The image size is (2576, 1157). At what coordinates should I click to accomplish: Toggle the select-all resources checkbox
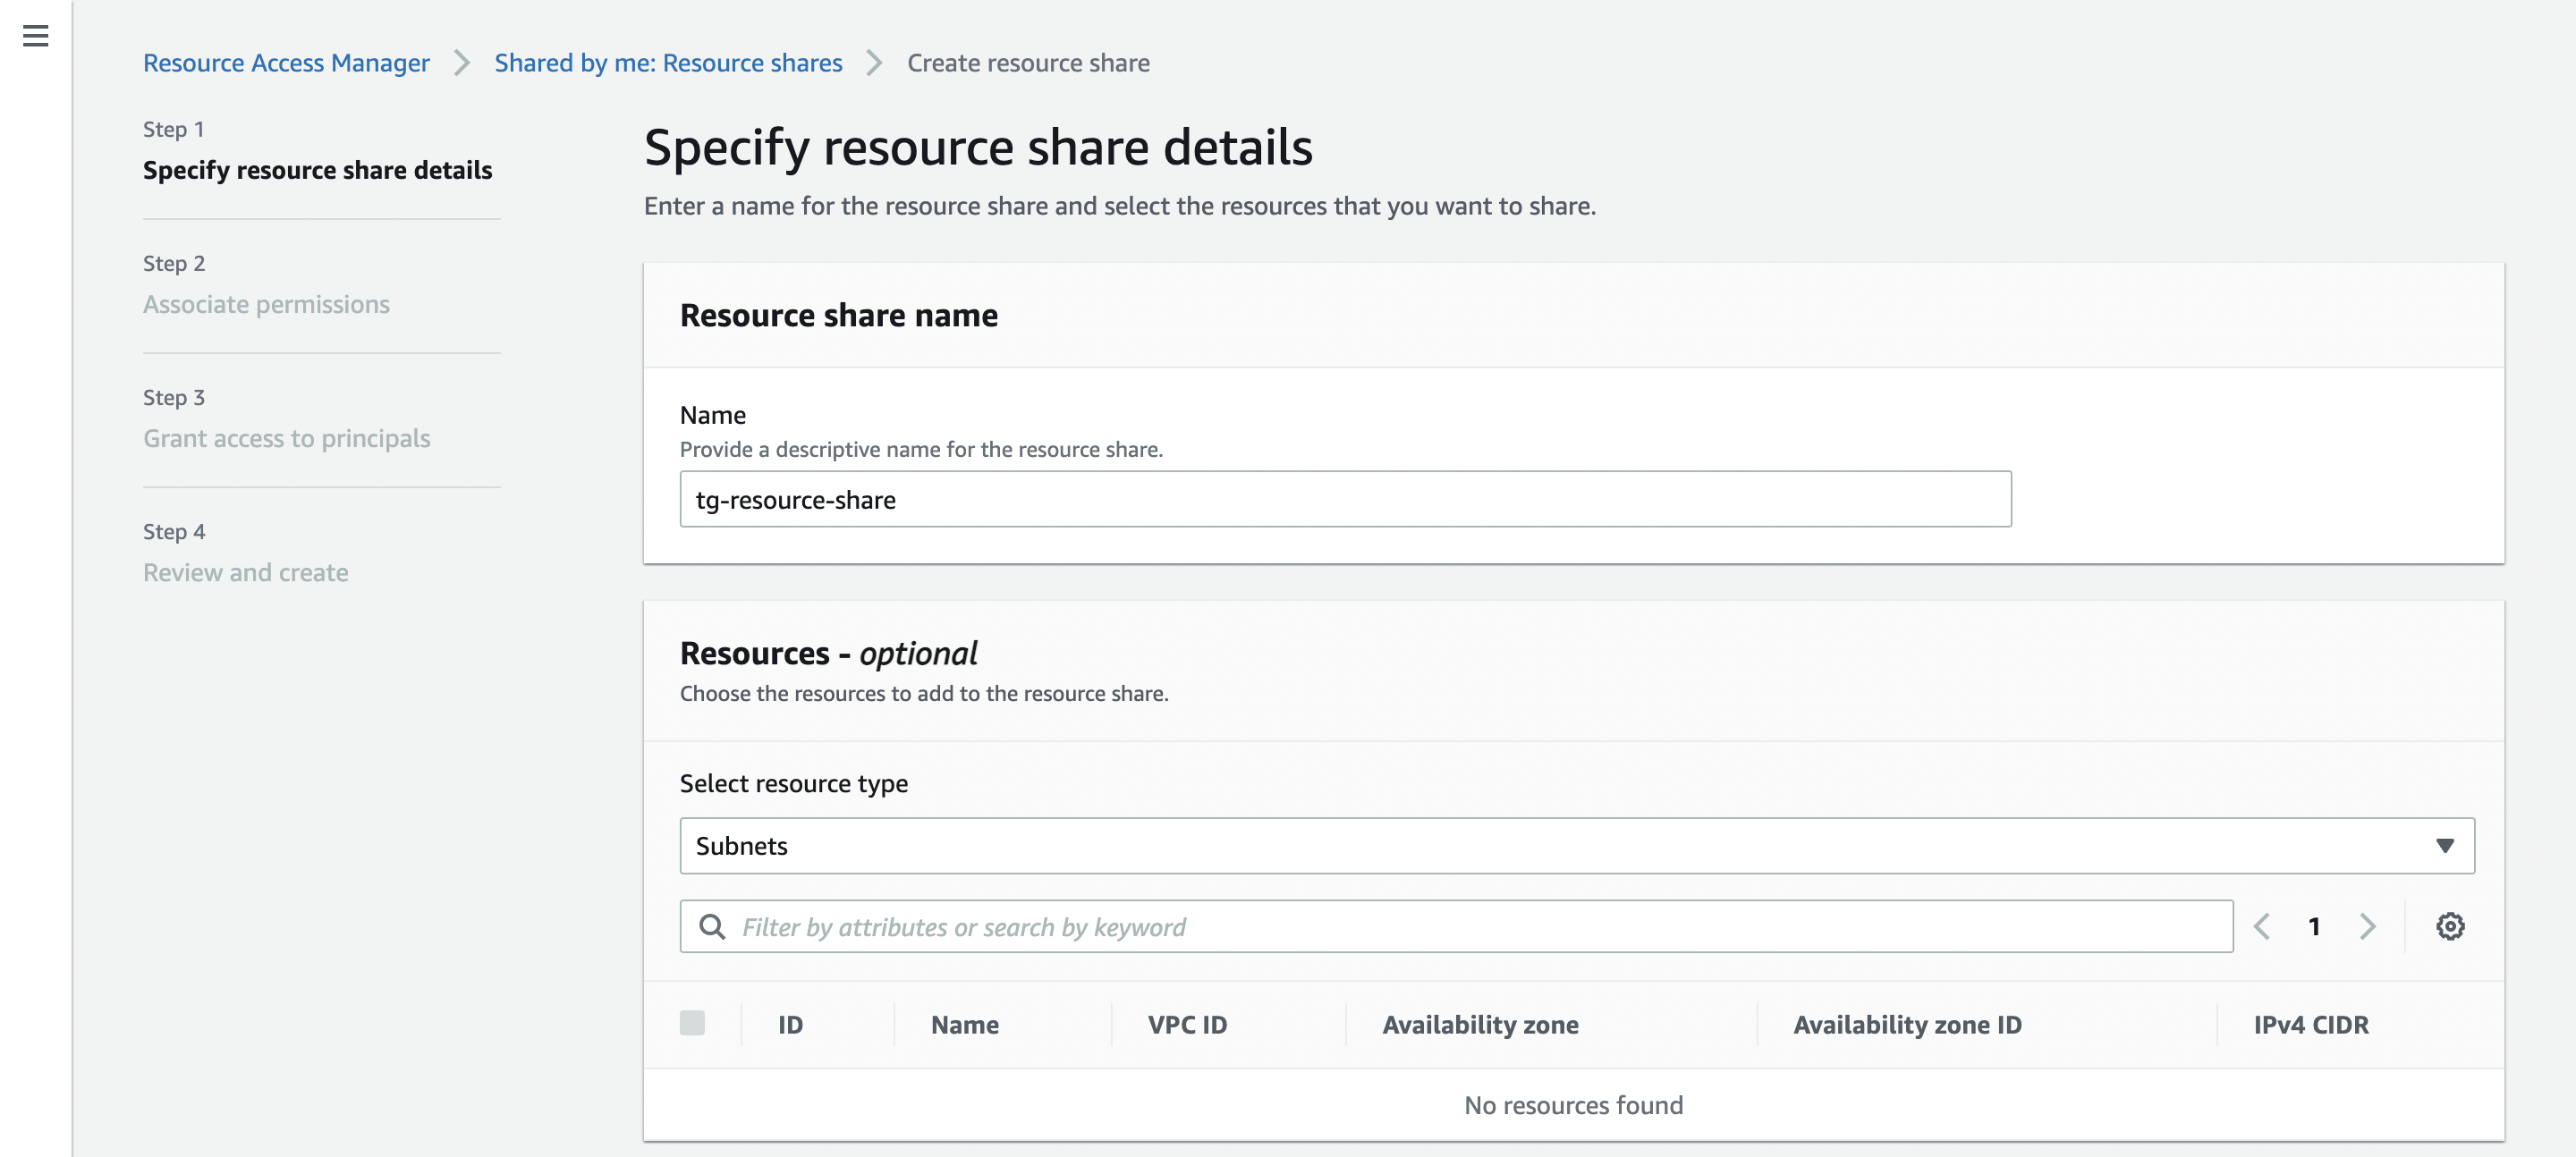pos(692,1023)
